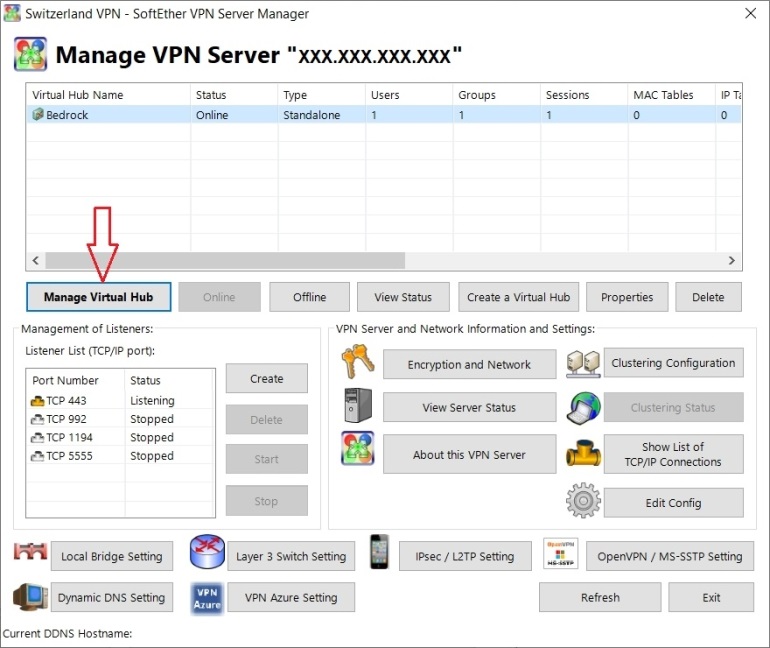Click the OpenVPN MS-SSTP logo icon
Screen dimensions: 770x648
(x=560, y=554)
